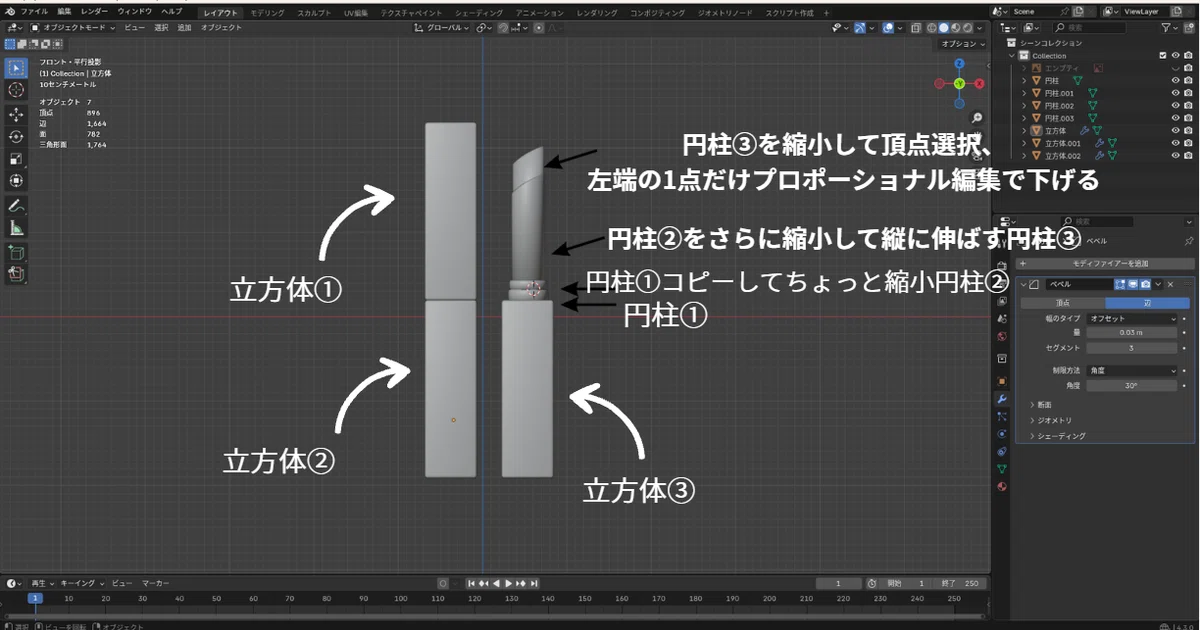Open the Modifier properties wrench tab

[x=1002, y=399]
